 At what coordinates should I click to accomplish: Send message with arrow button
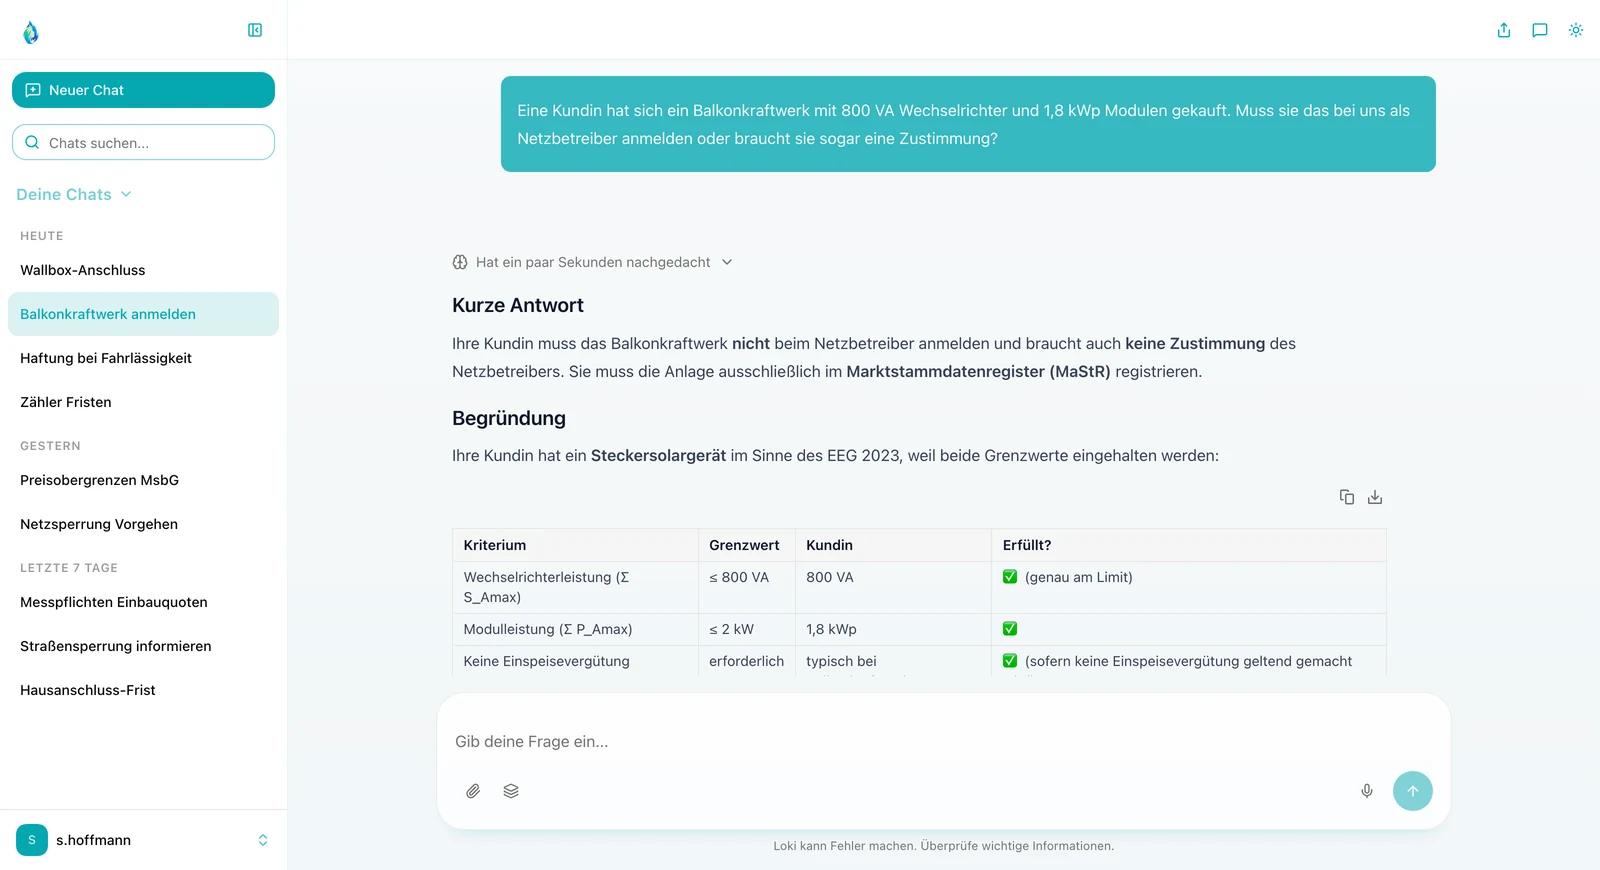point(1413,791)
